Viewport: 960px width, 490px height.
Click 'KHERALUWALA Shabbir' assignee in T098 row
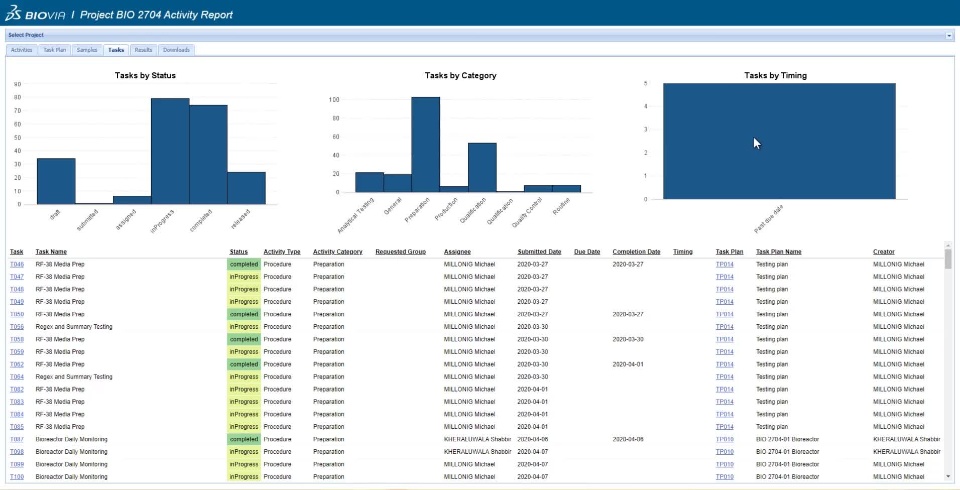[x=477, y=451]
